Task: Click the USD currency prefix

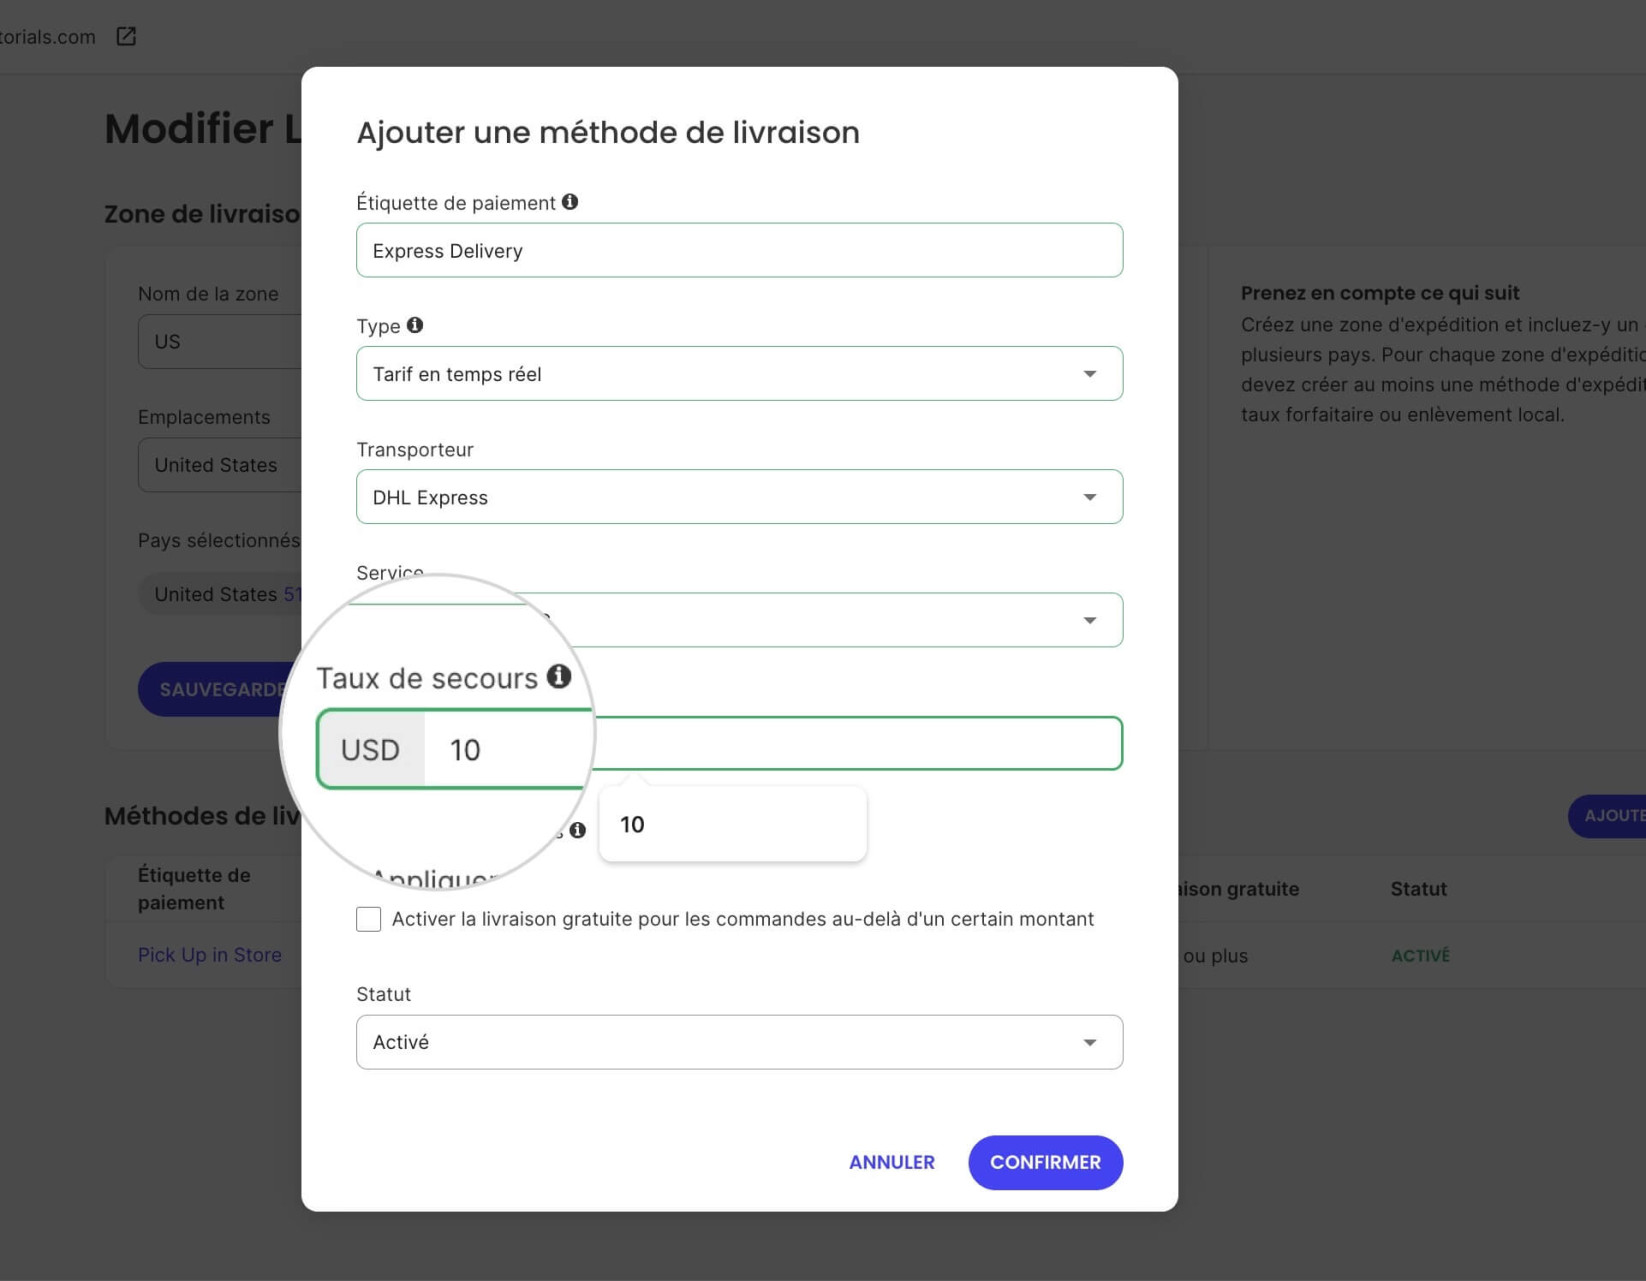Action: click(x=370, y=750)
